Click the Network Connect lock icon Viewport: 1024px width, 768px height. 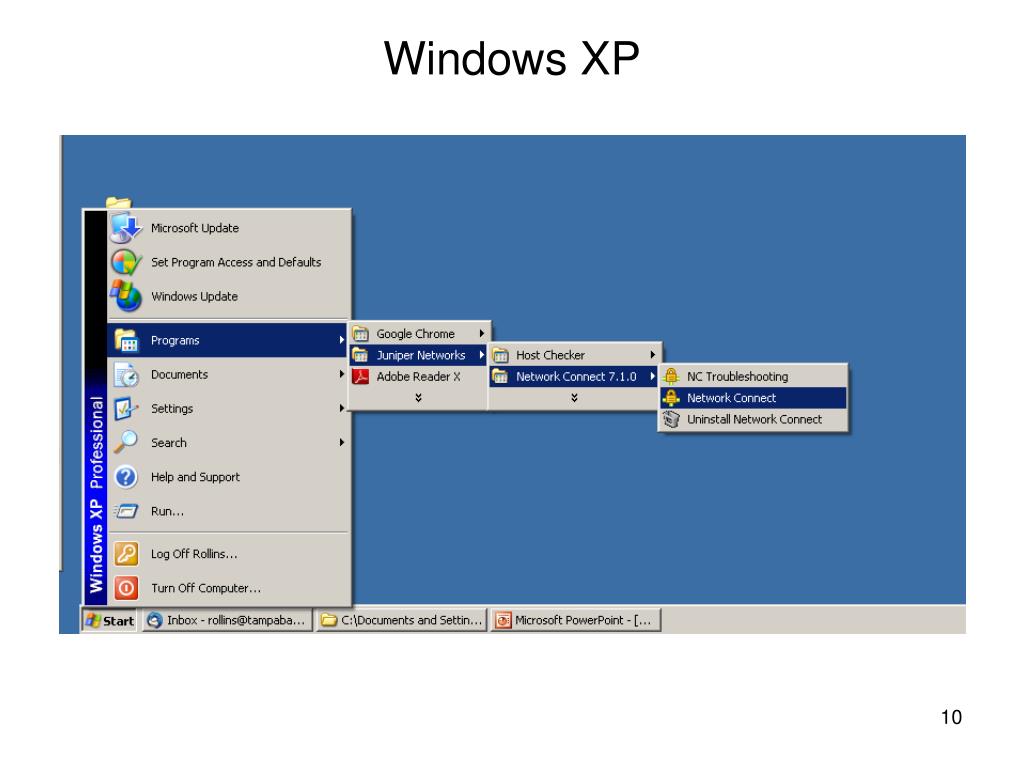point(671,398)
